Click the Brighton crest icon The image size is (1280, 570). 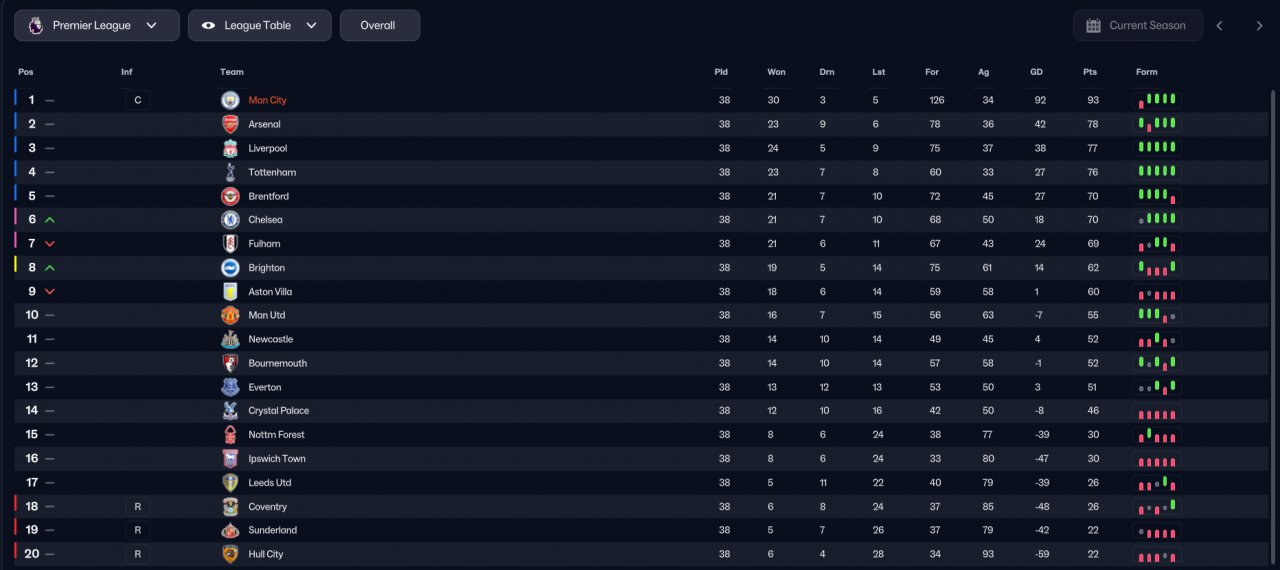tap(230, 267)
